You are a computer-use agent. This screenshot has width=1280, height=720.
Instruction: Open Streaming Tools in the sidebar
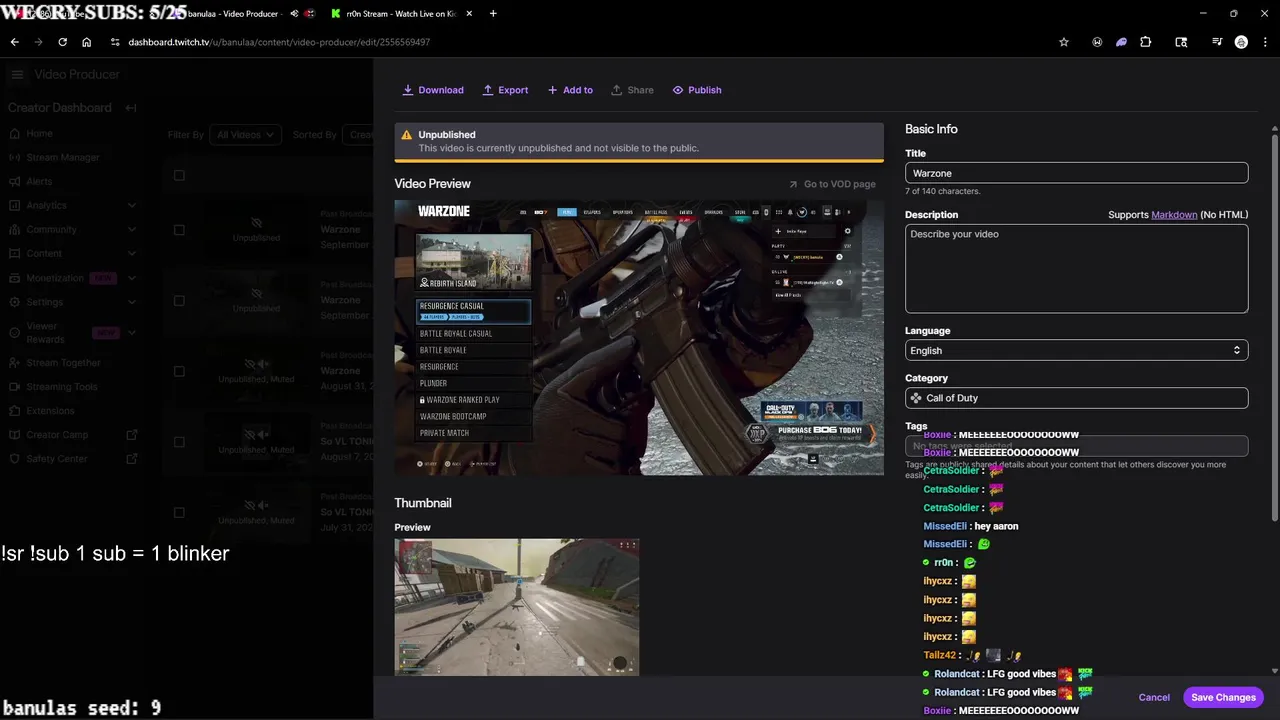pyautogui.click(x=61, y=387)
